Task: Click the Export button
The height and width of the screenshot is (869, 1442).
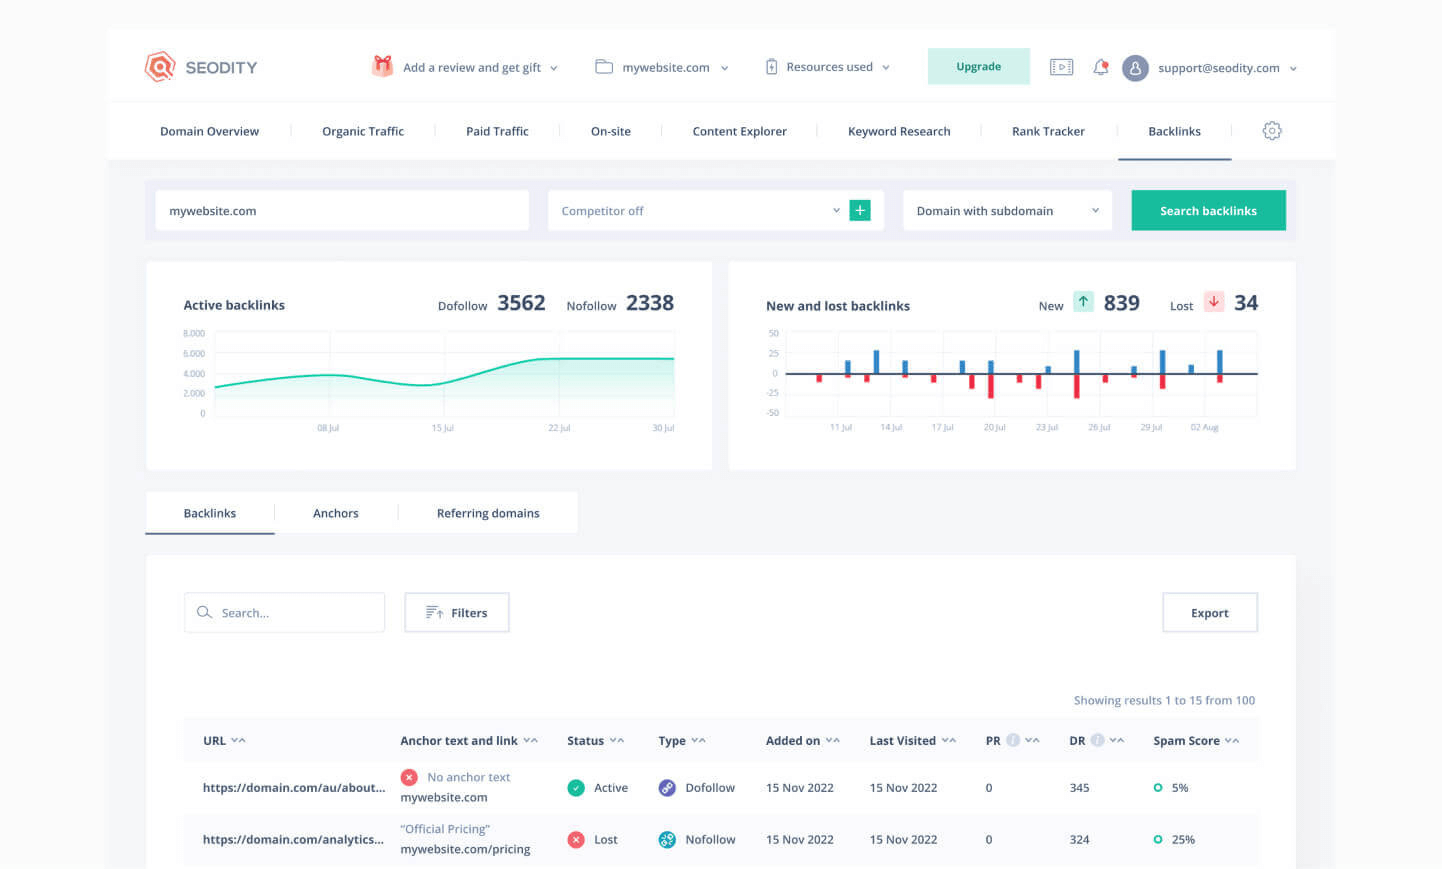Action: [x=1209, y=613]
